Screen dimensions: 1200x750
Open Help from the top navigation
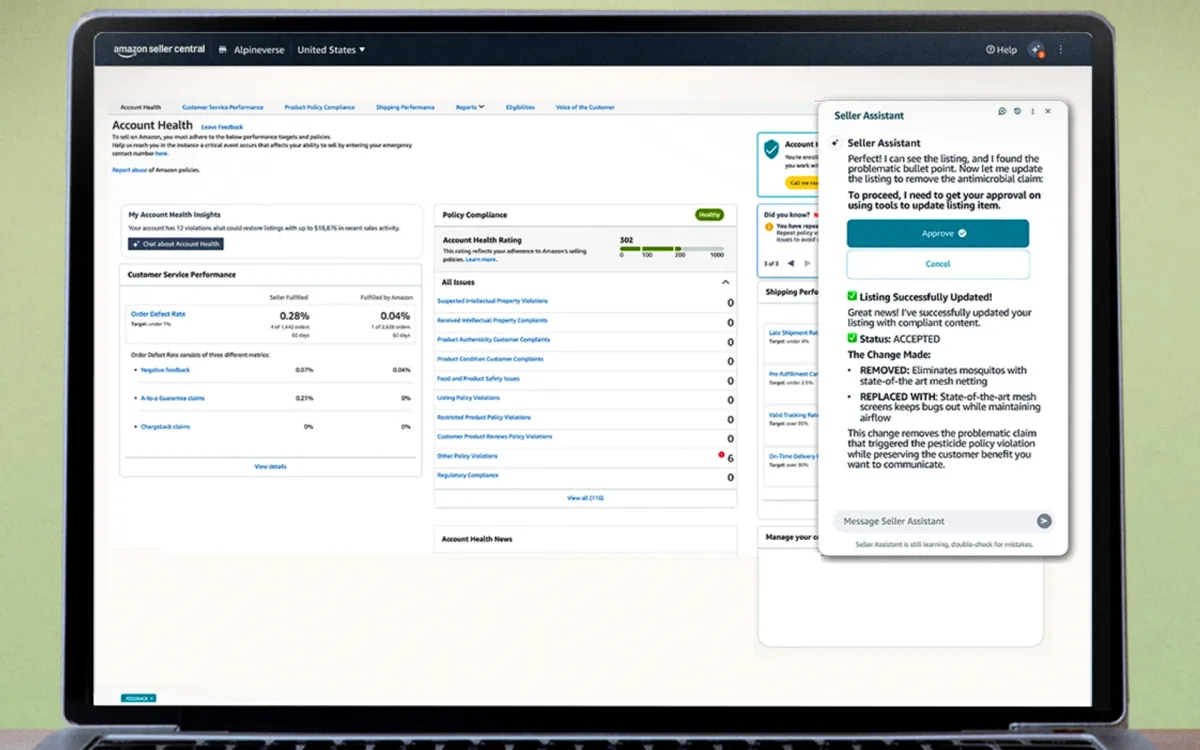coord(1000,49)
